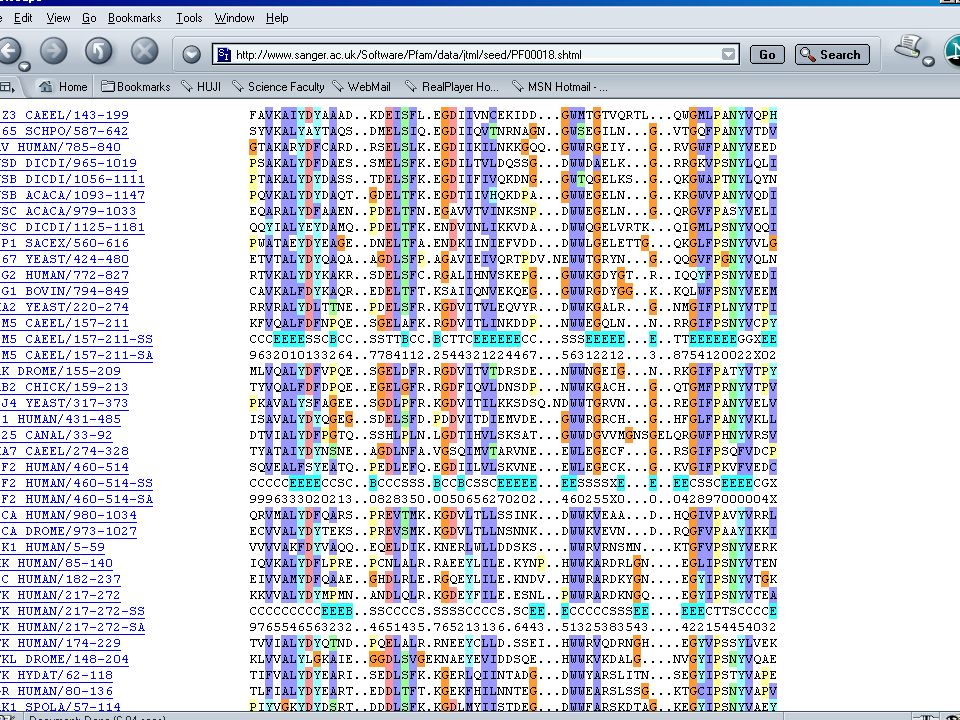The height and width of the screenshot is (720, 960).
Task: Open the DROME/155-209 link
Action: (x=61, y=371)
